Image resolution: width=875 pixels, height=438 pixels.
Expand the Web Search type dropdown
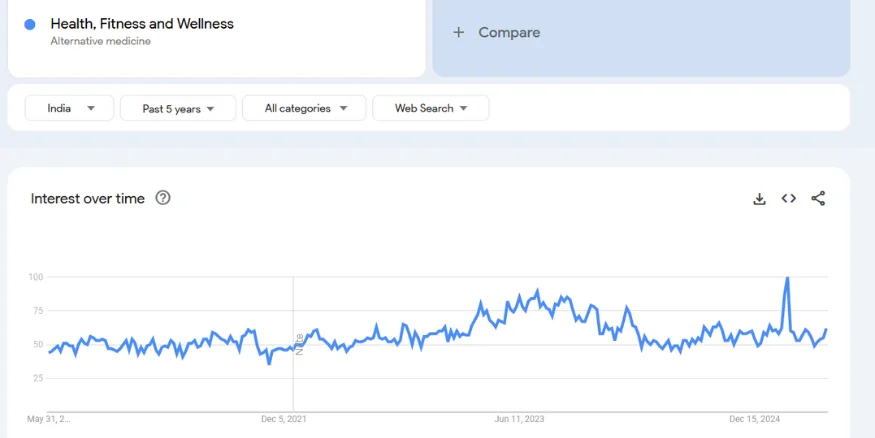(430, 108)
